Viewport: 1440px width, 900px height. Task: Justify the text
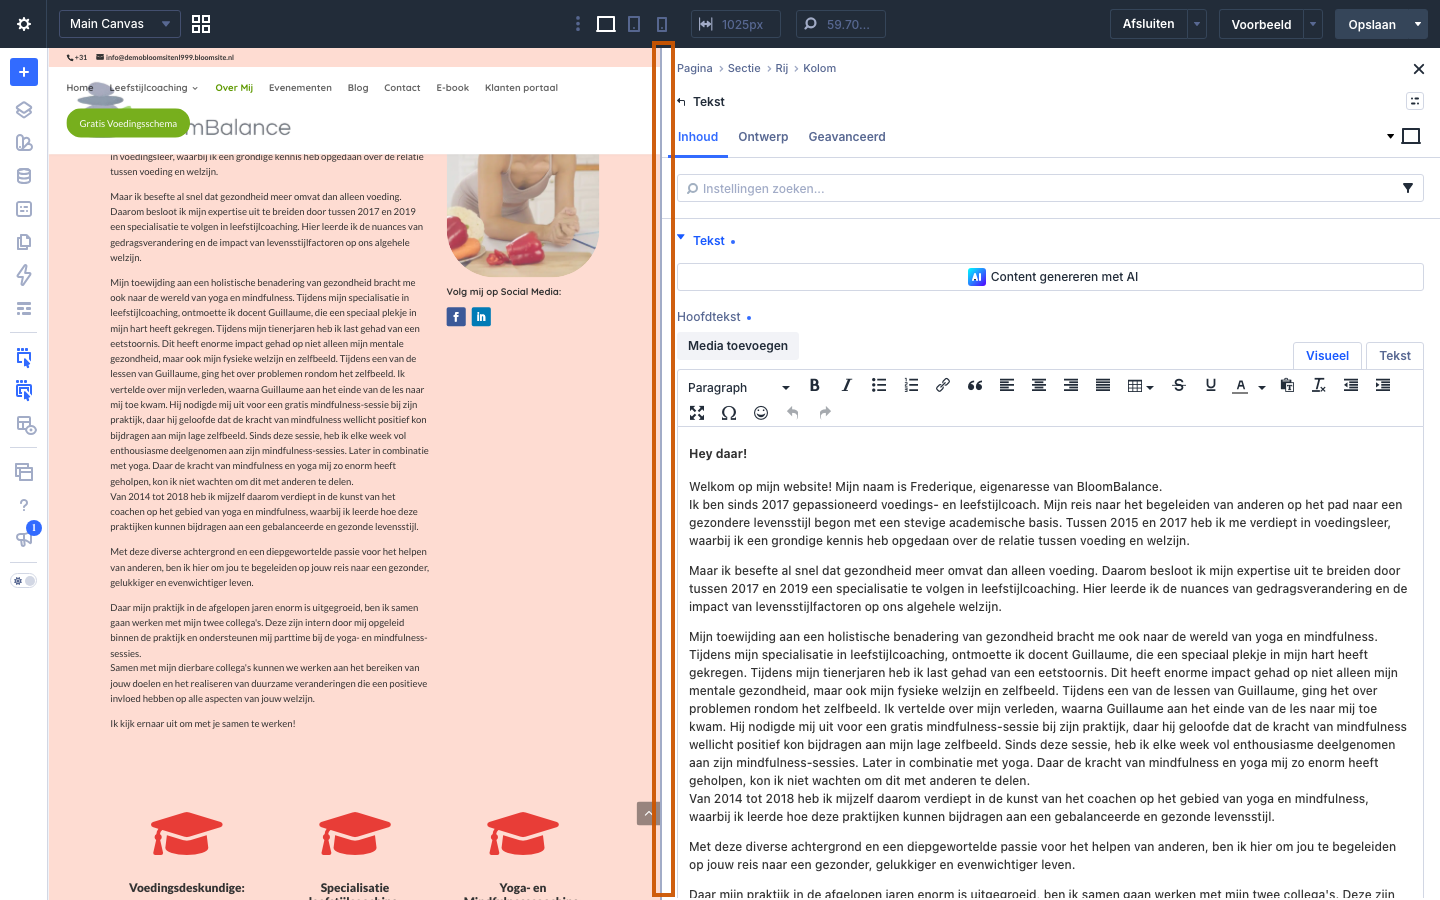point(1102,386)
